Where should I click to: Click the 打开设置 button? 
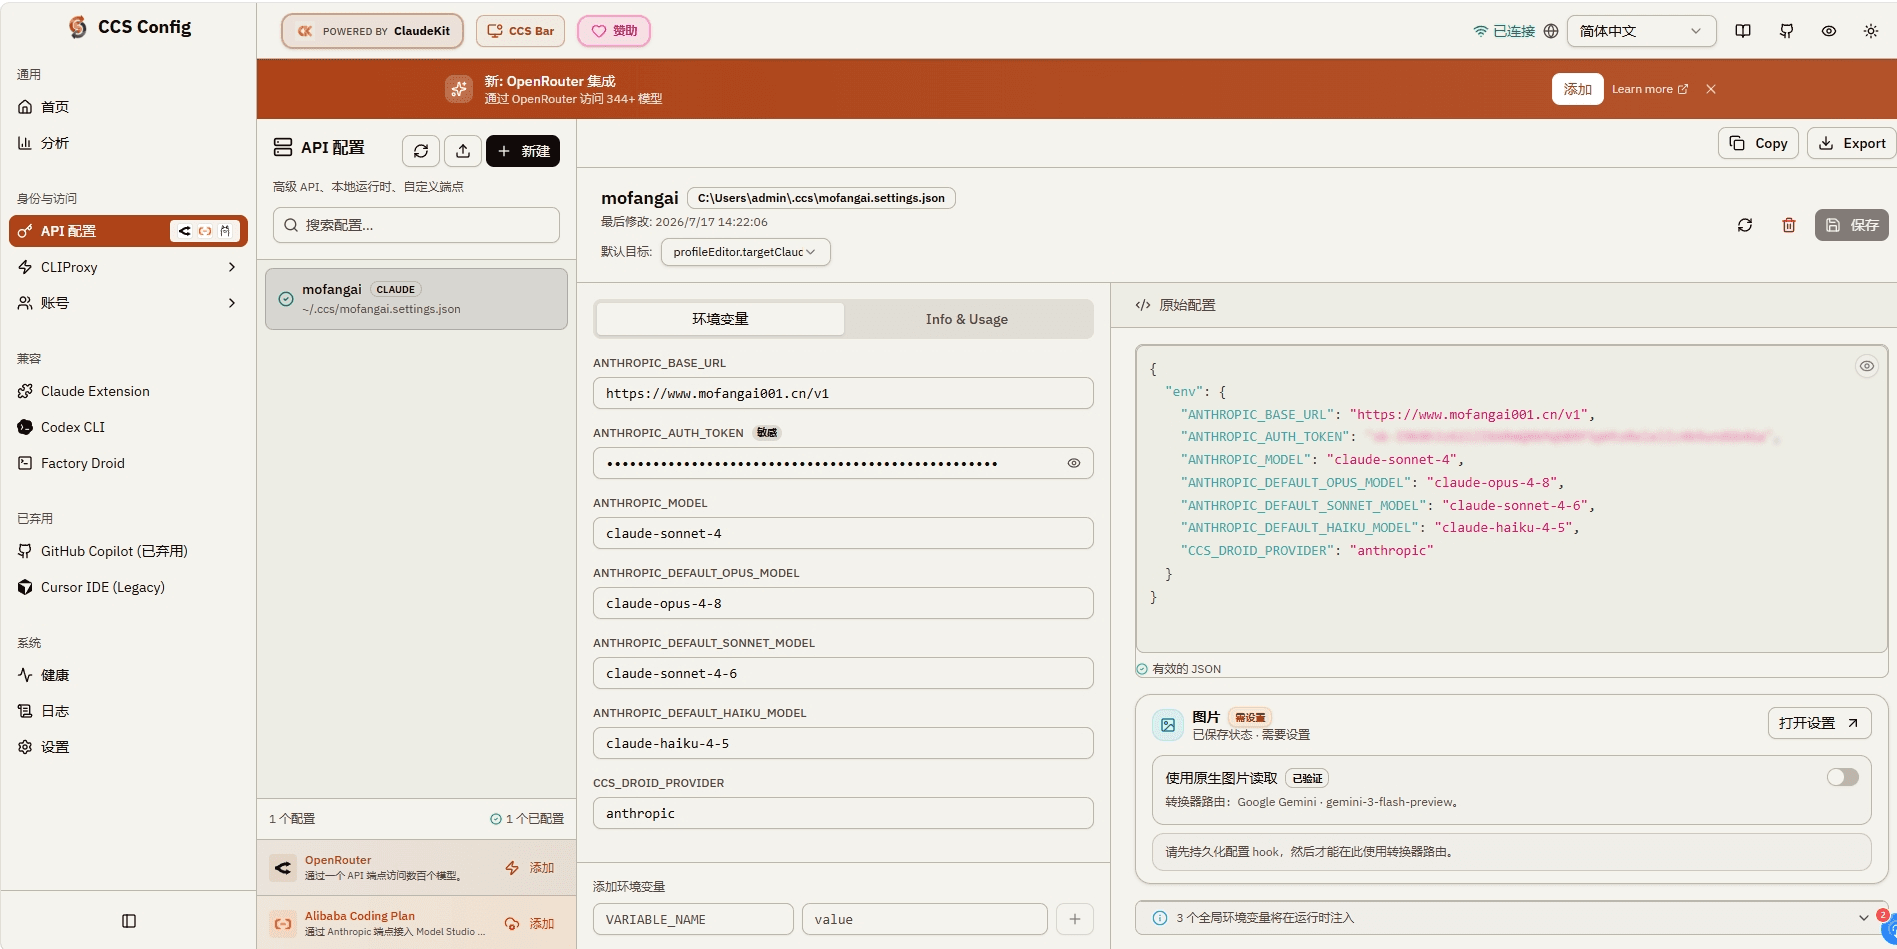tap(1819, 723)
